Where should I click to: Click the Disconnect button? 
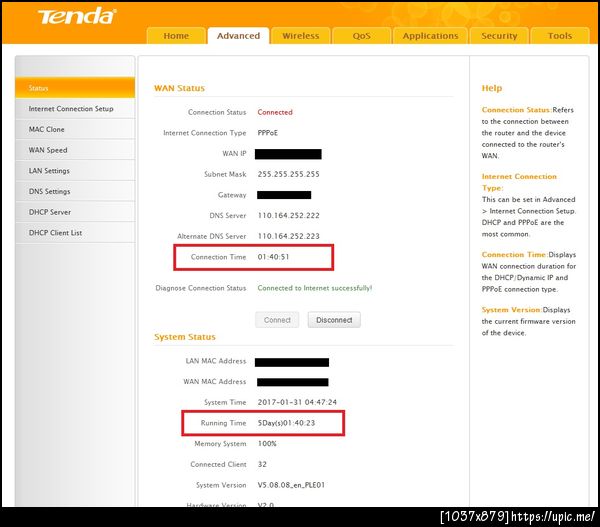334,320
